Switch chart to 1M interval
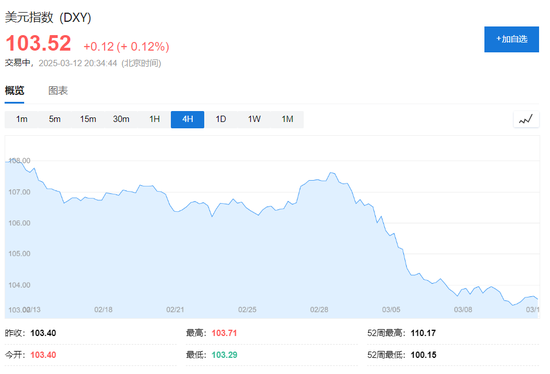550x374 pixels. coord(287,119)
